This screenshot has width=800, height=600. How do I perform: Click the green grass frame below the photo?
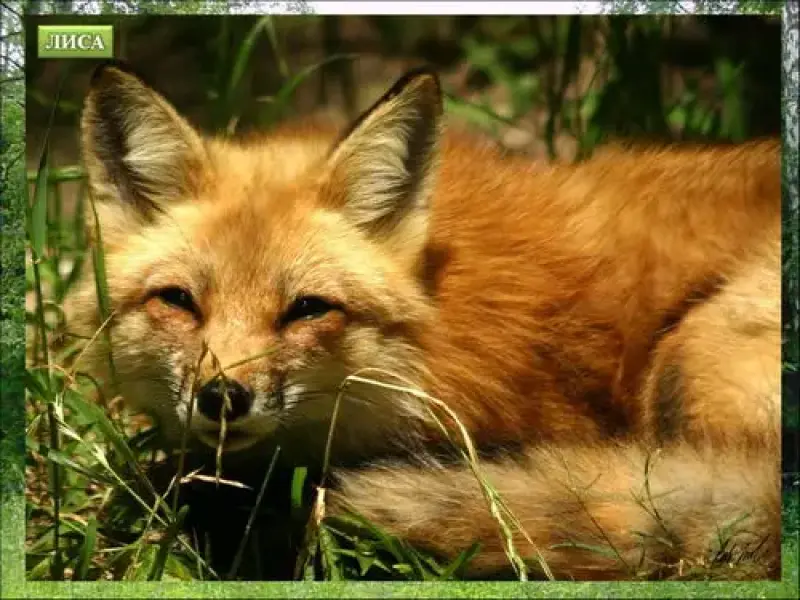[x=400, y=590]
